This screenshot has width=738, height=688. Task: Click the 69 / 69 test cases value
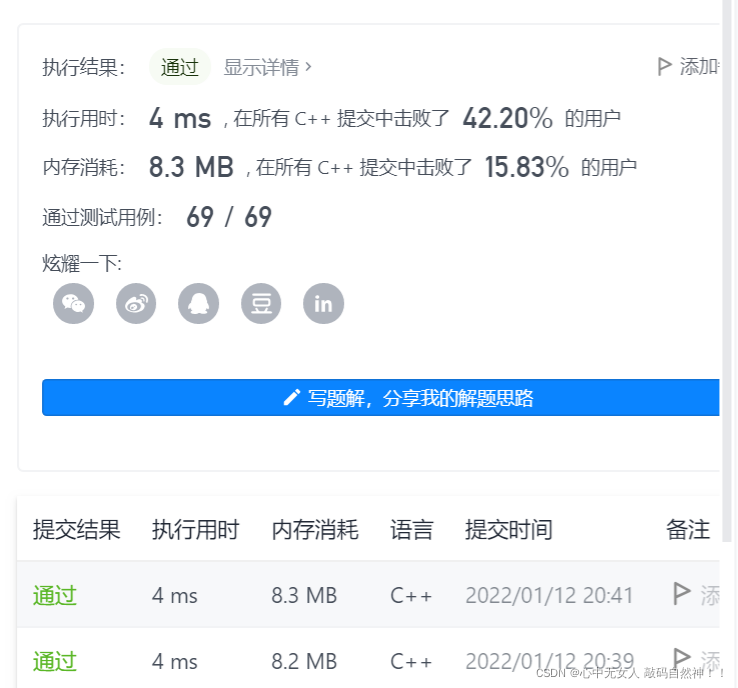point(229,217)
